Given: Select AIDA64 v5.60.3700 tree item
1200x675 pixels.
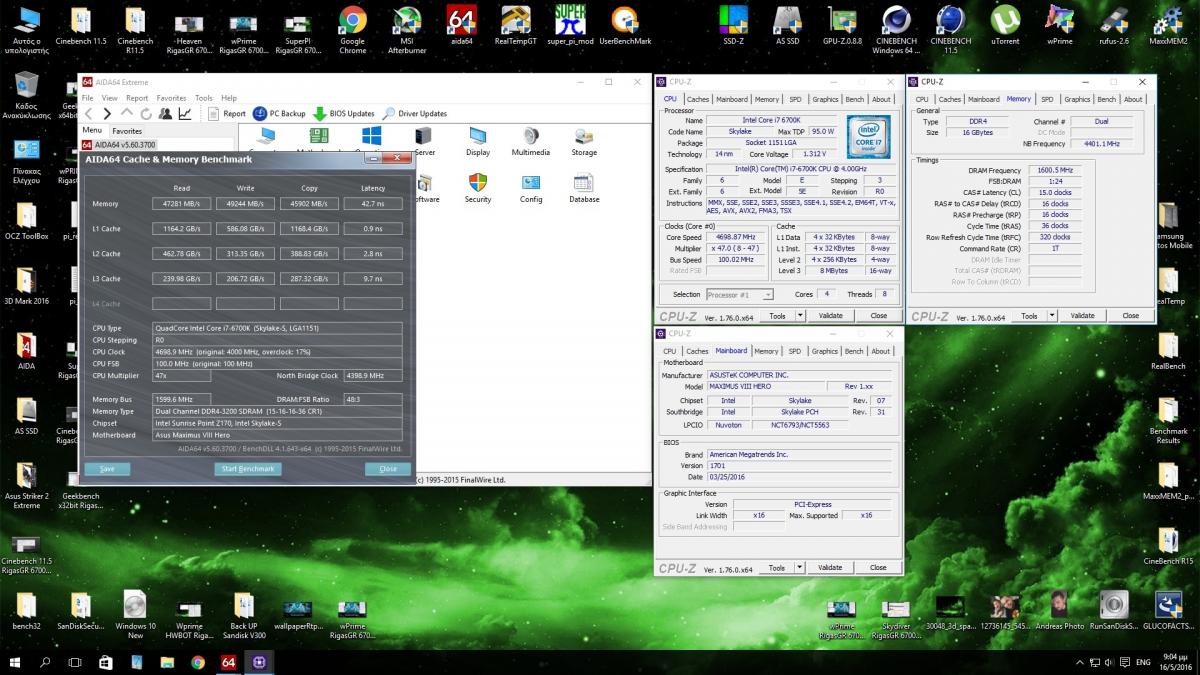Looking at the screenshot, I should click(x=125, y=146).
